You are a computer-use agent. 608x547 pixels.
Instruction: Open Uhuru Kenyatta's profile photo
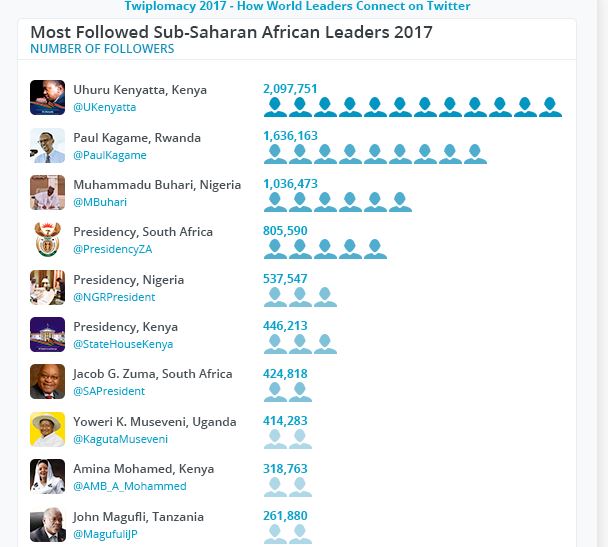click(x=47, y=97)
